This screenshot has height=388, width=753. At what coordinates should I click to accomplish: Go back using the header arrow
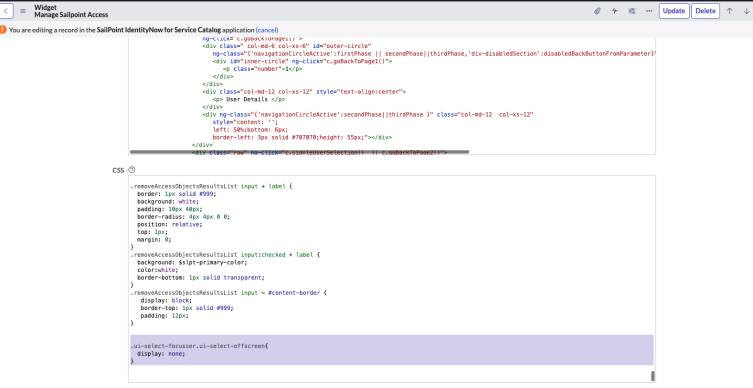6,11
